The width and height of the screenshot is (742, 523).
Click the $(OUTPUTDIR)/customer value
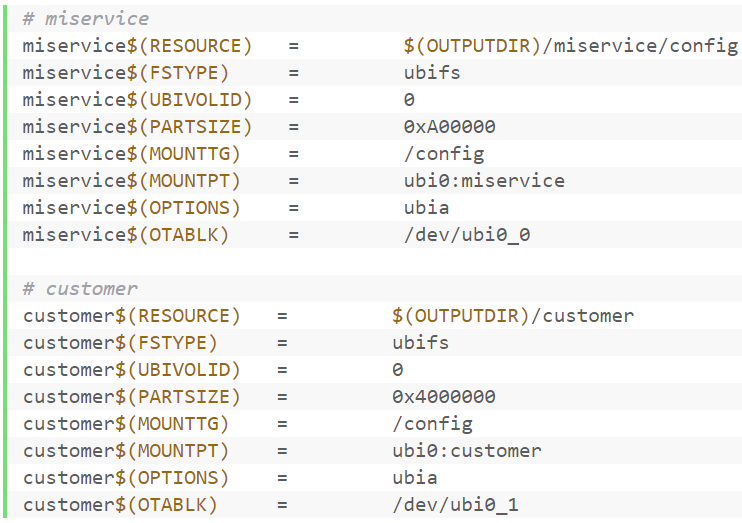513,316
